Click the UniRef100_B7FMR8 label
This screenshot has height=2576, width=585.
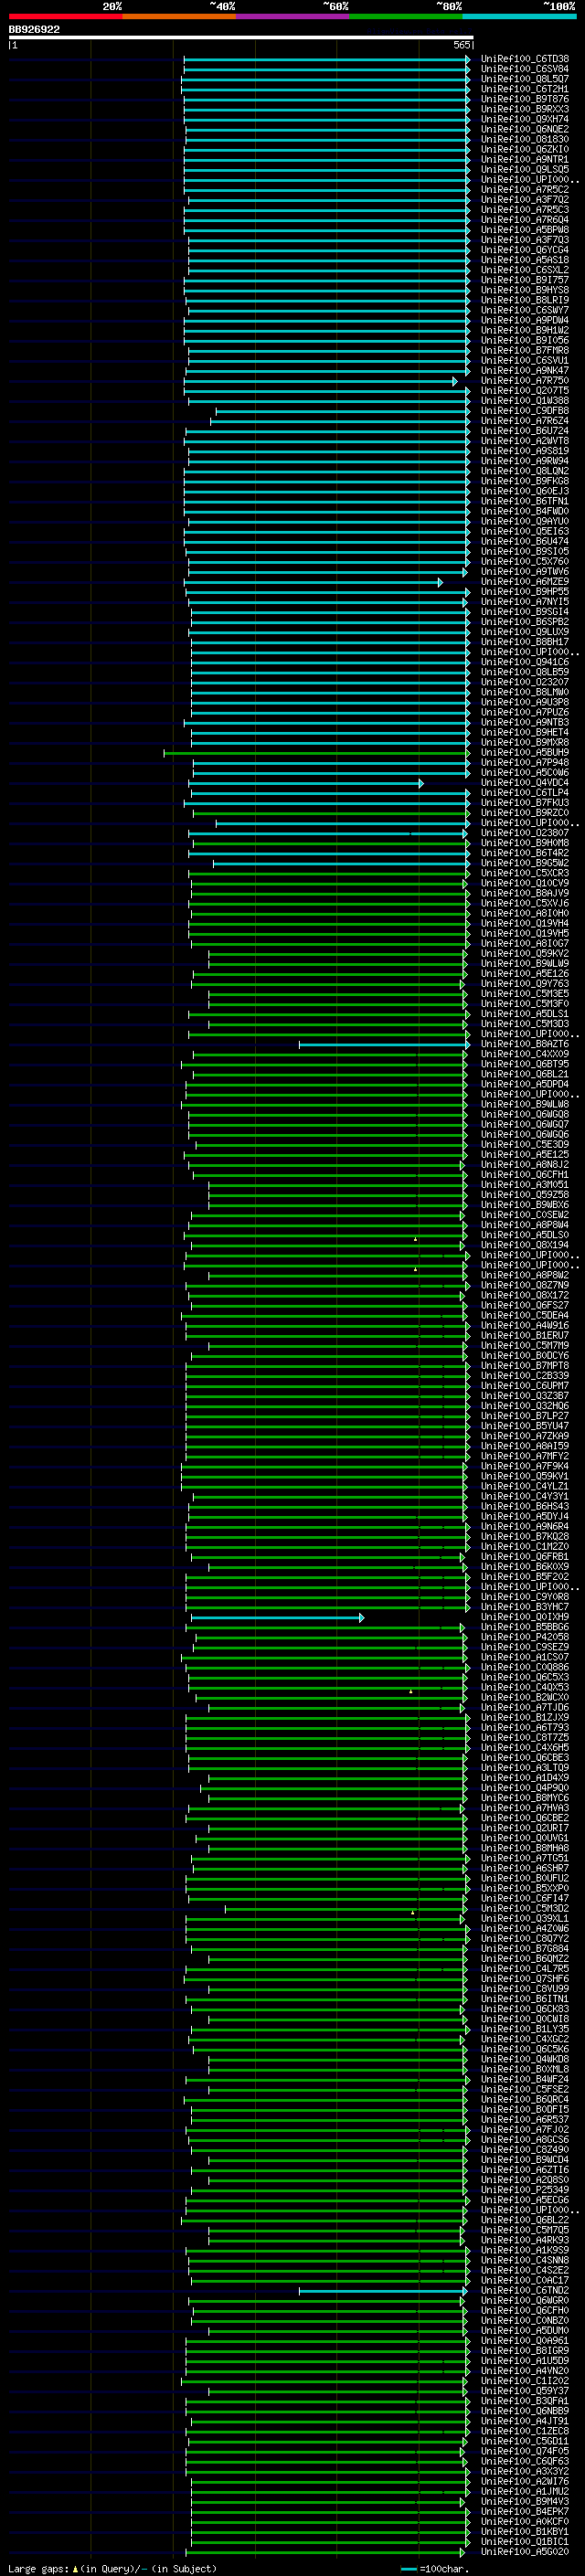point(525,350)
